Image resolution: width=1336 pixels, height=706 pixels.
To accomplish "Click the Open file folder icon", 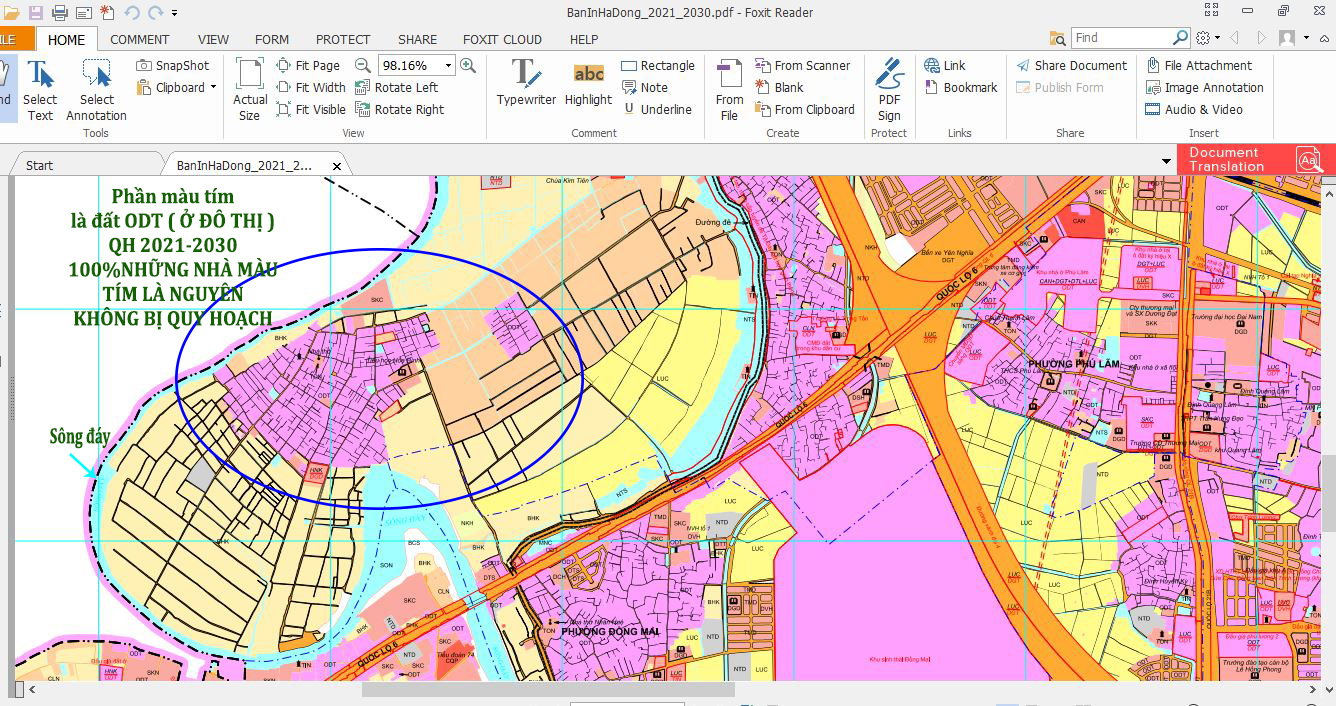I will 10,13.
